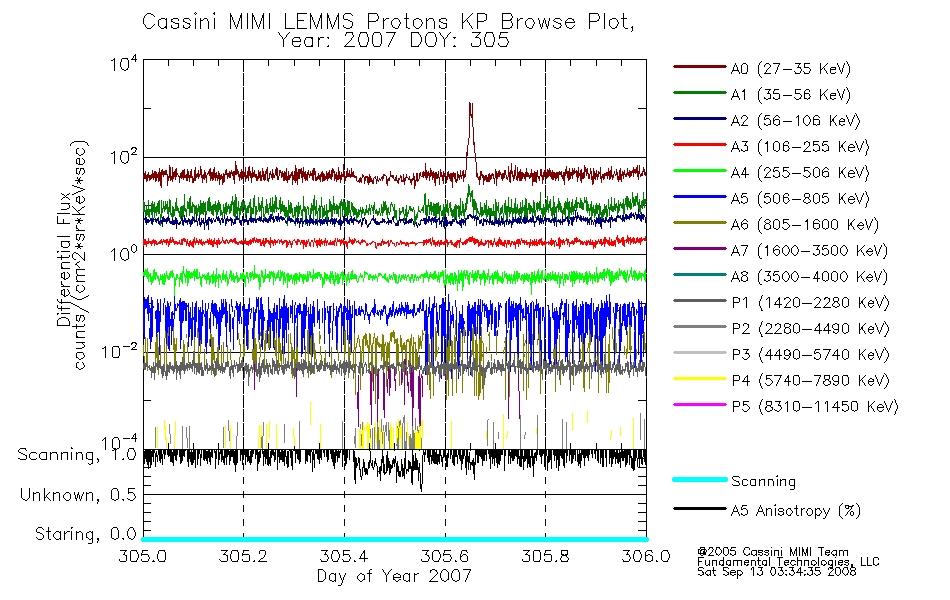This screenshot has height=600, width=950.
Task: Click the x-axis tick label 305.0
Action: 143,556
